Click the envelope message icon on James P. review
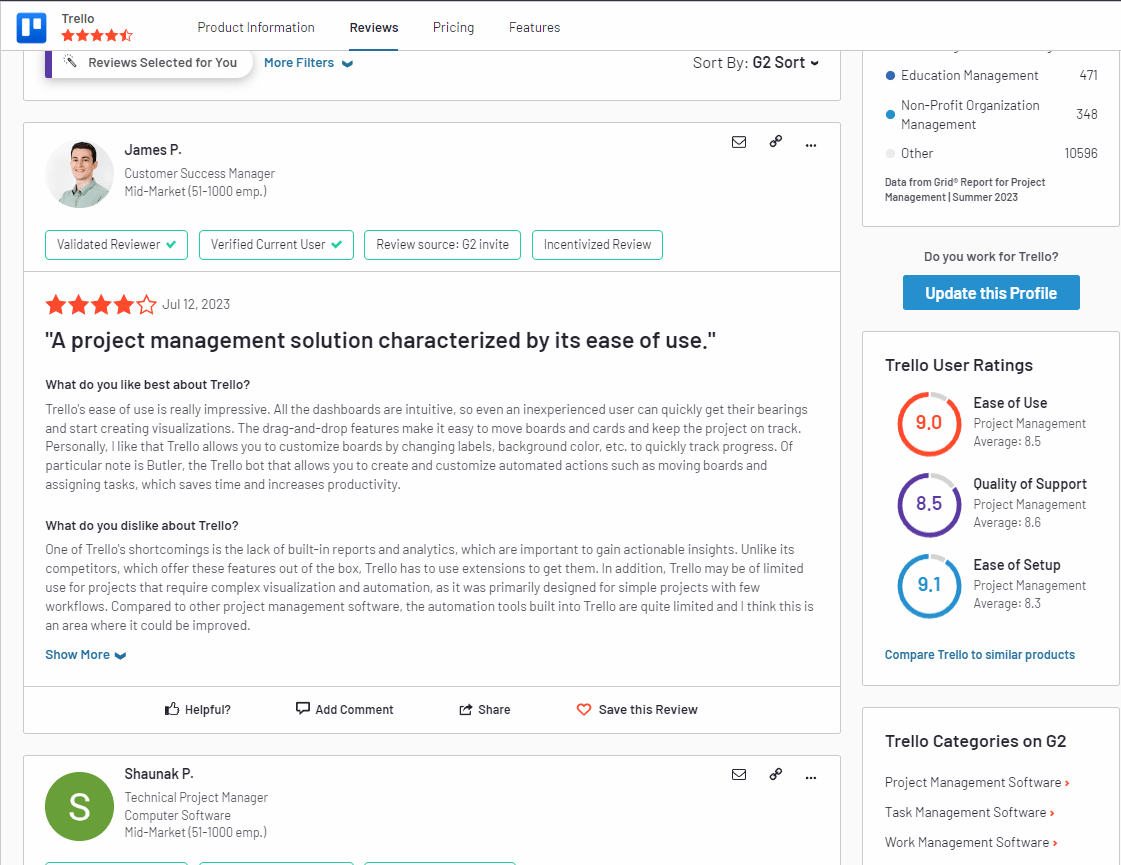Viewport: 1121px width, 865px height. [x=739, y=142]
